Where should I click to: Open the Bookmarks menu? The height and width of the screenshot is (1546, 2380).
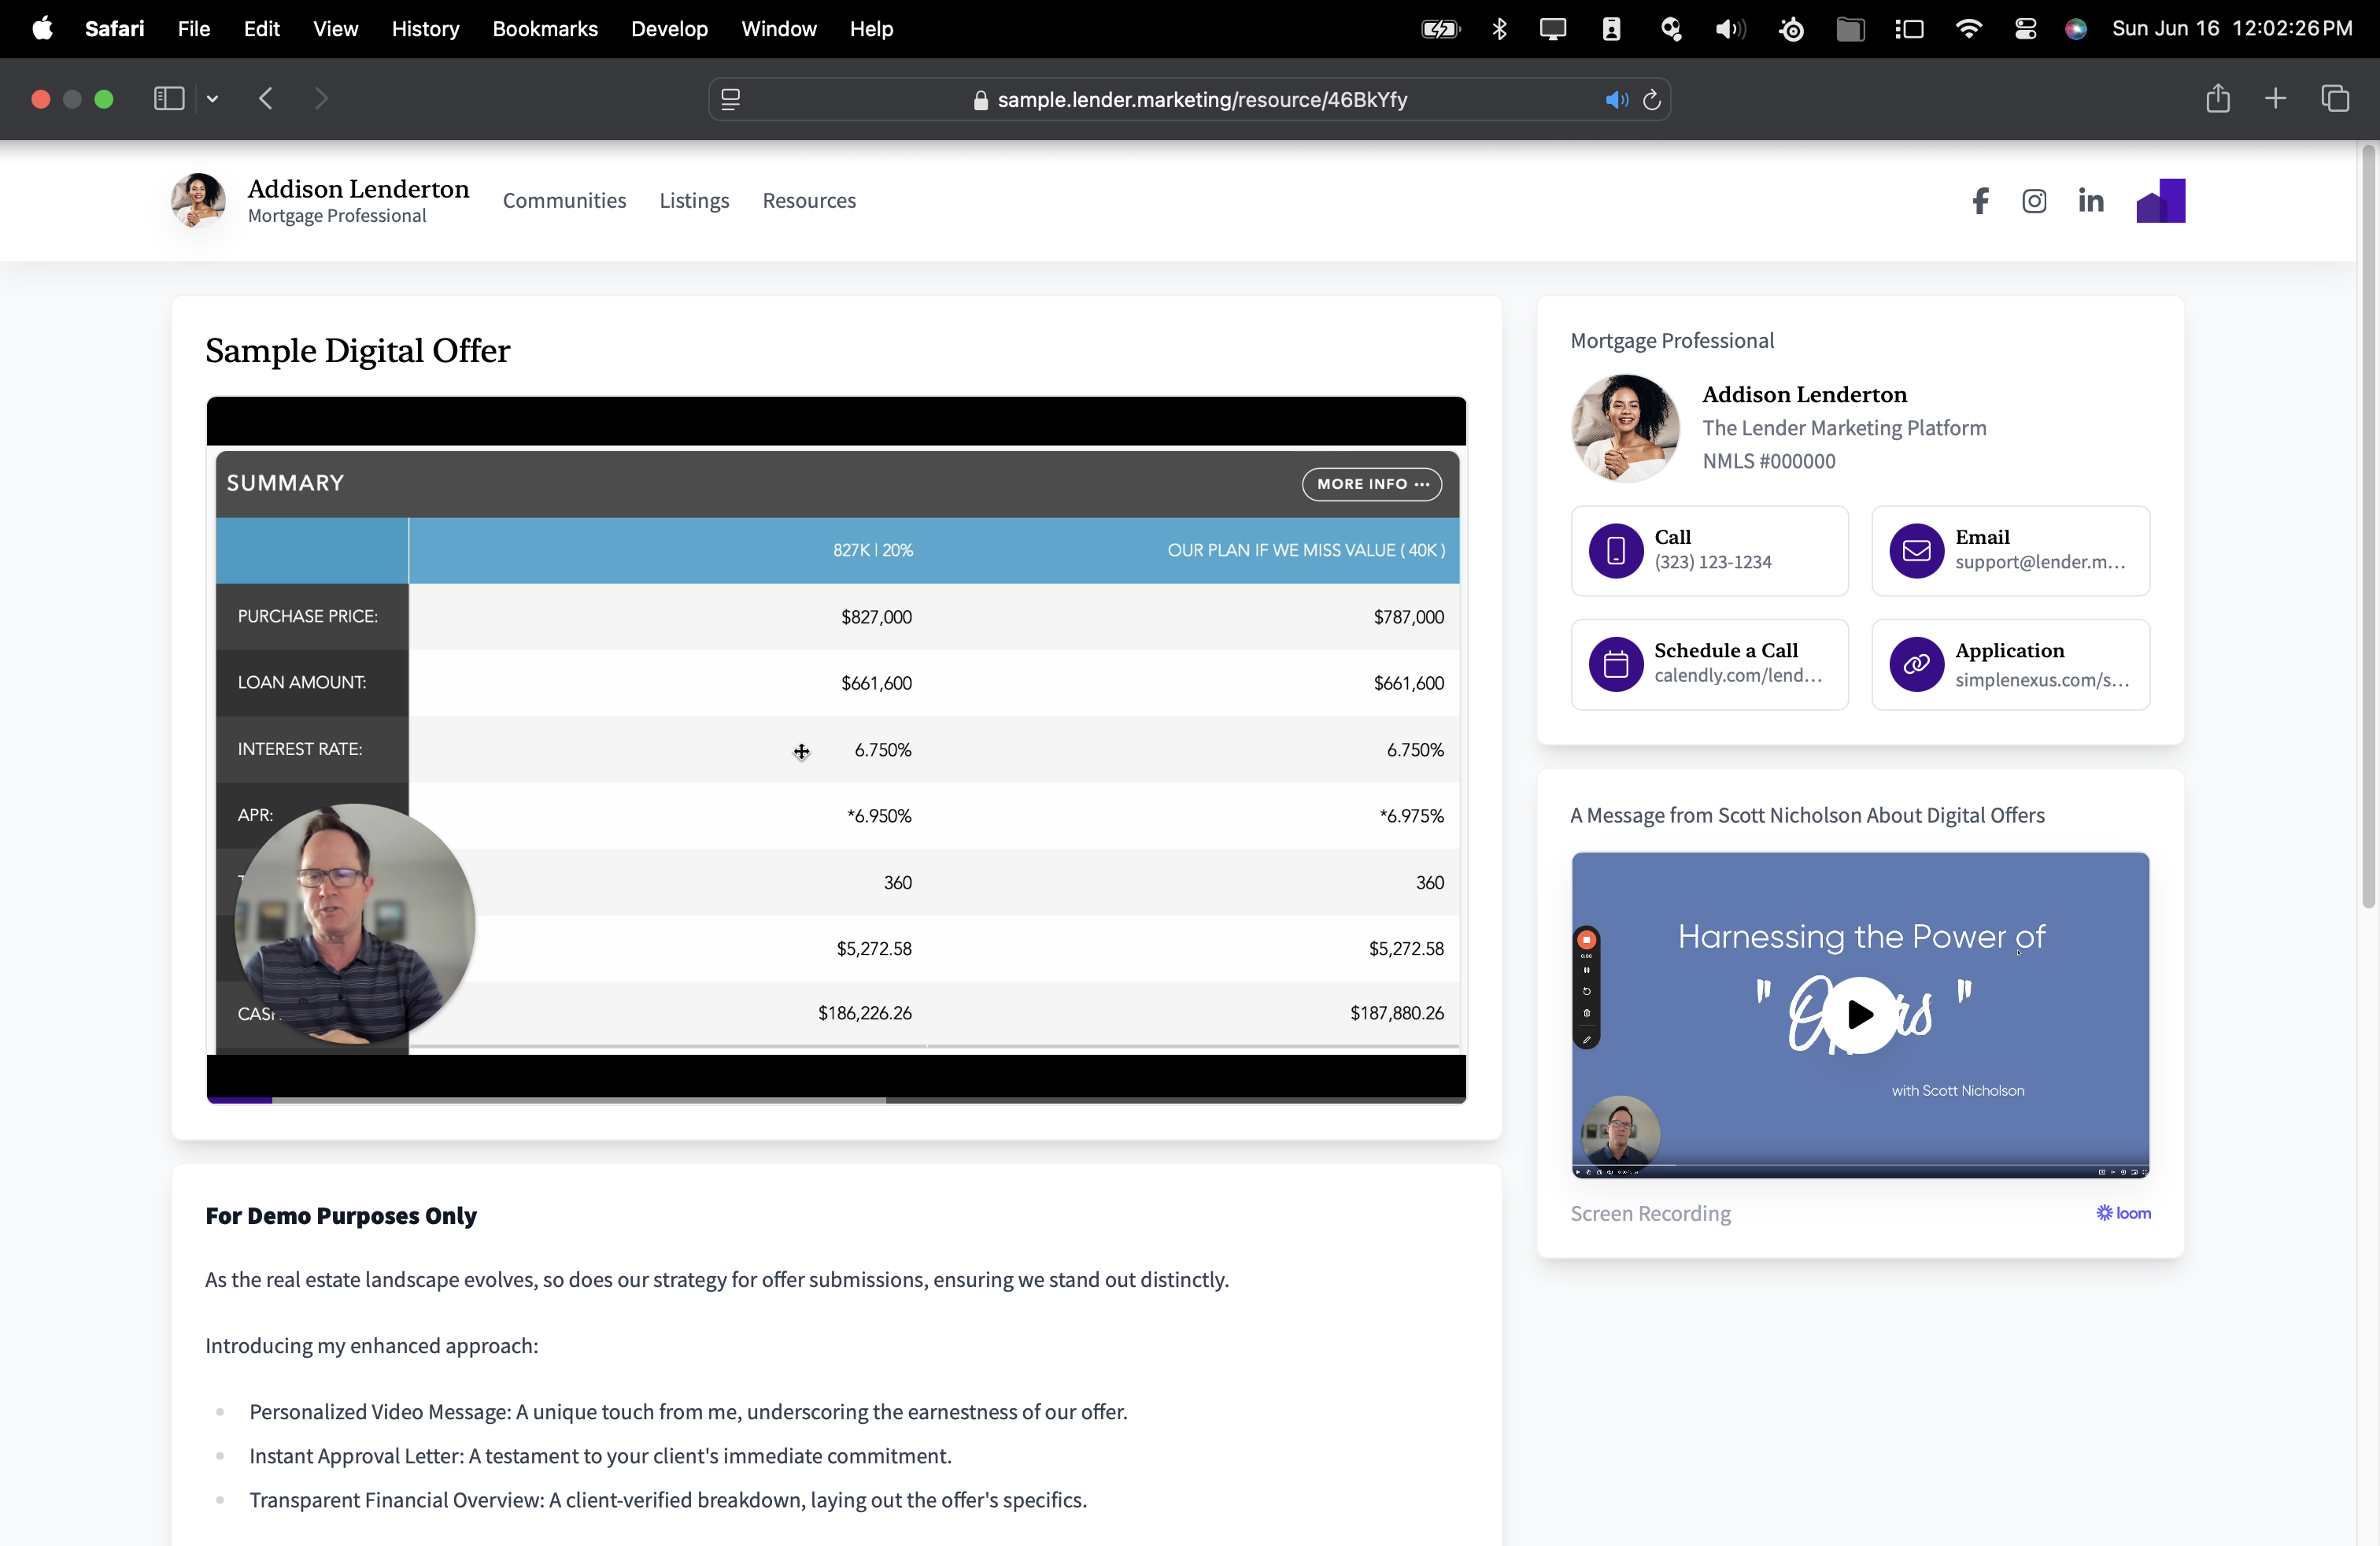click(x=545, y=29)
